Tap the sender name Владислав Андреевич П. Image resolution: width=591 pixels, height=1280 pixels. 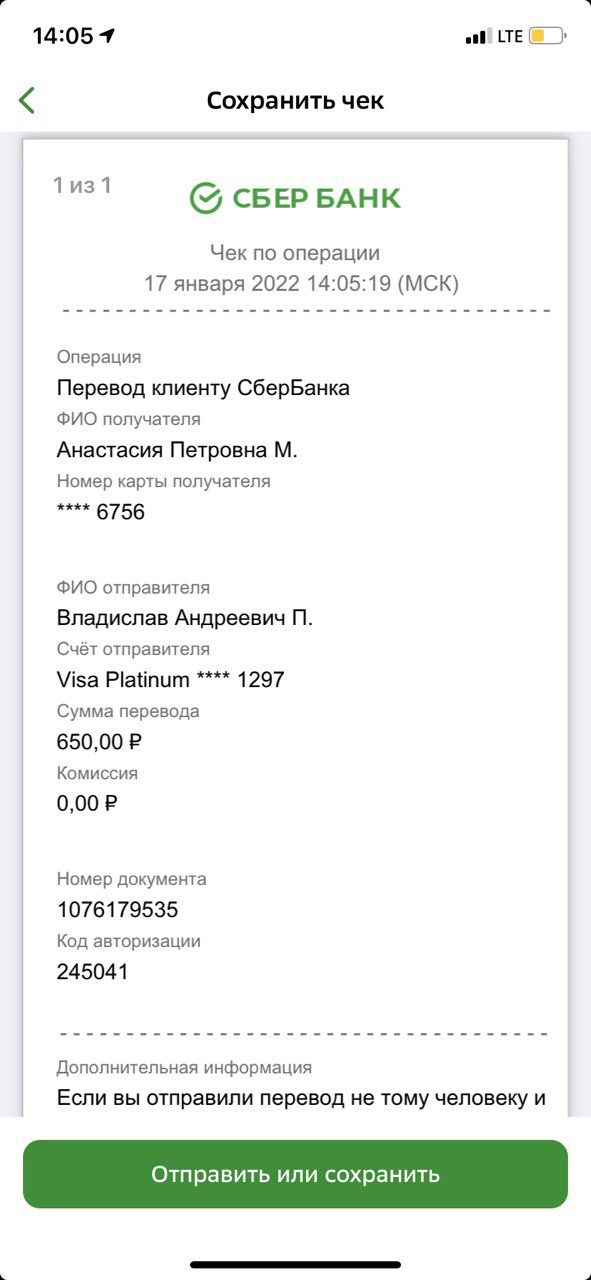[x=185, y=618]
